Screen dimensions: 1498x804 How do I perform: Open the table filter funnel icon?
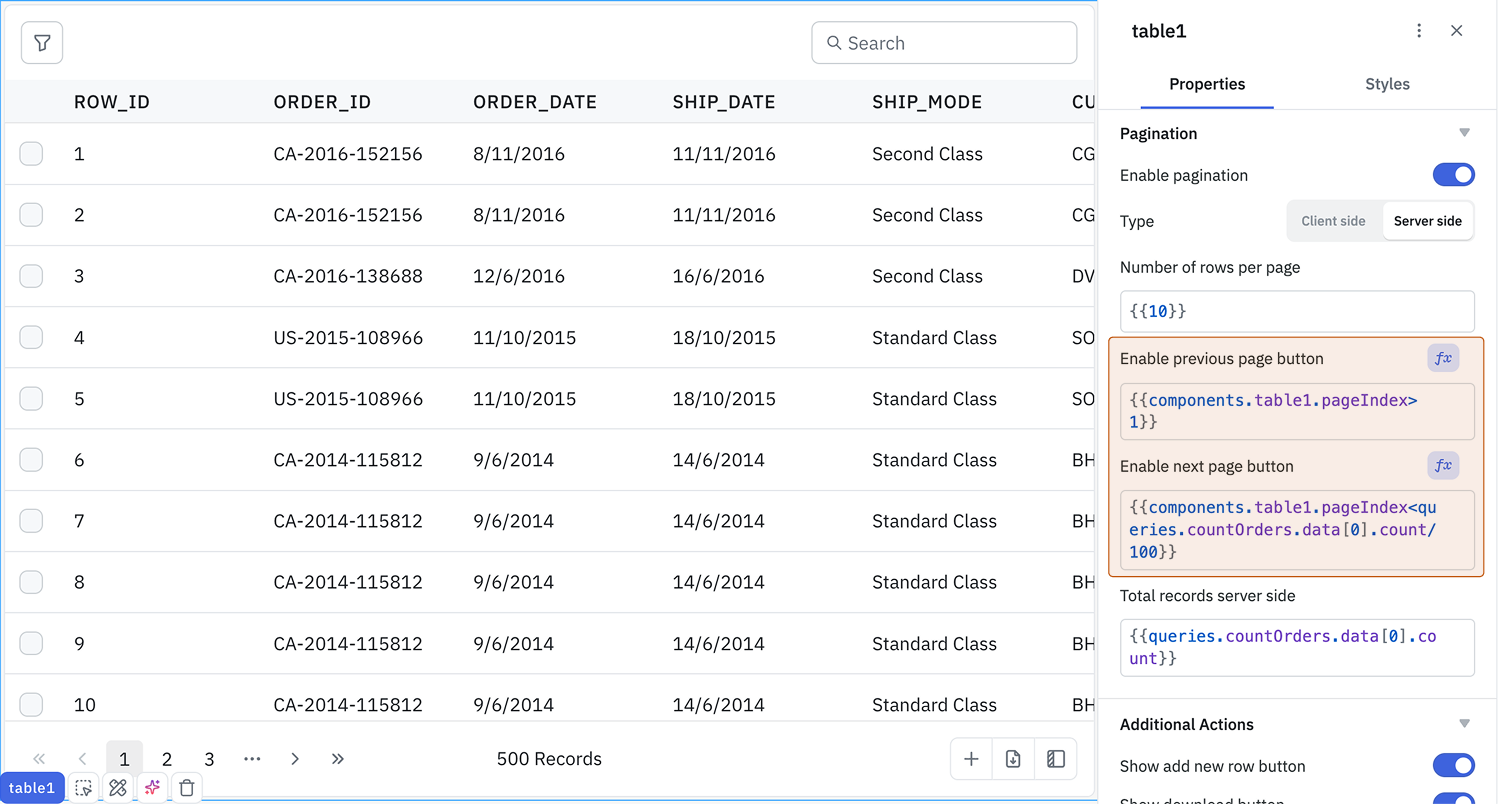tap(42, 43)
